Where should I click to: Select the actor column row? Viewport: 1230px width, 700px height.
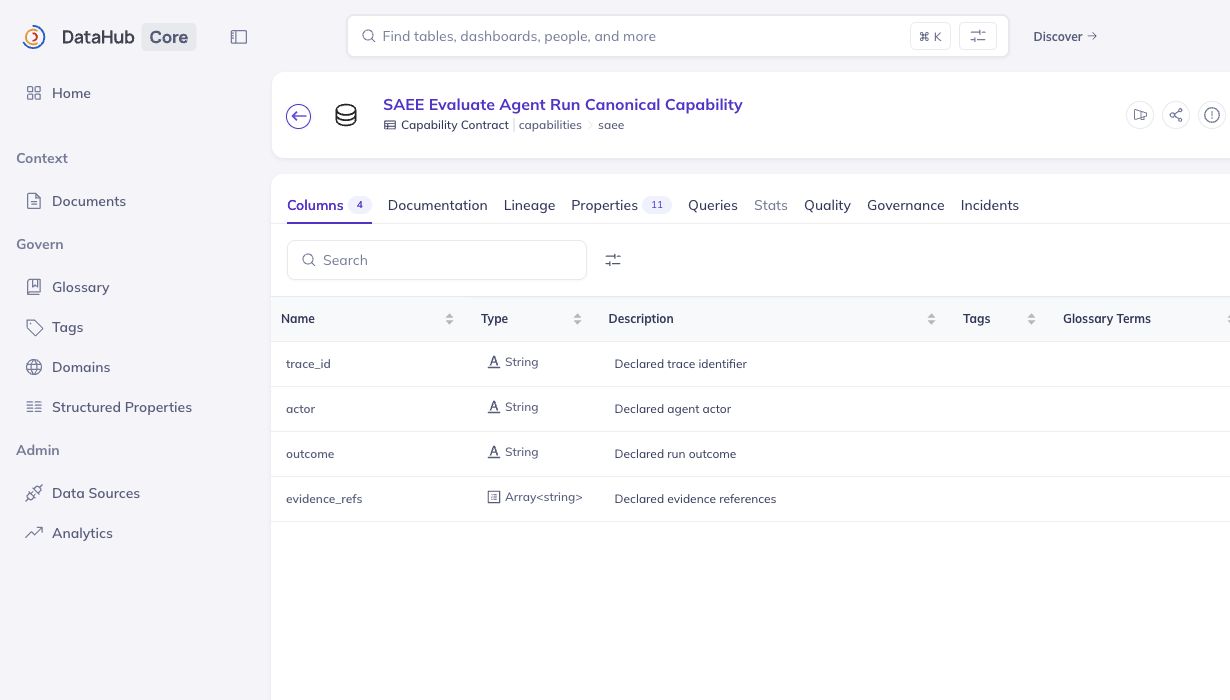[750, 409]
